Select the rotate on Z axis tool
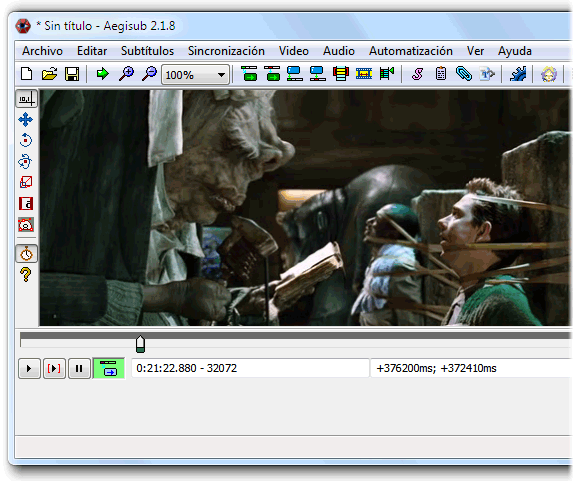 click(x=26, y=140)
